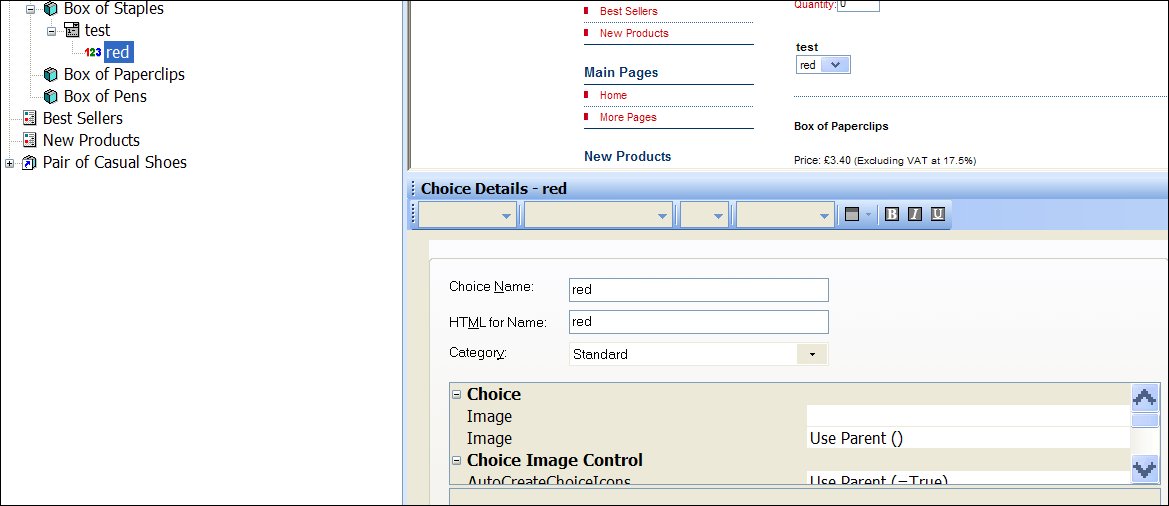Open the table layout toolbar button

(x=852, y=214)
